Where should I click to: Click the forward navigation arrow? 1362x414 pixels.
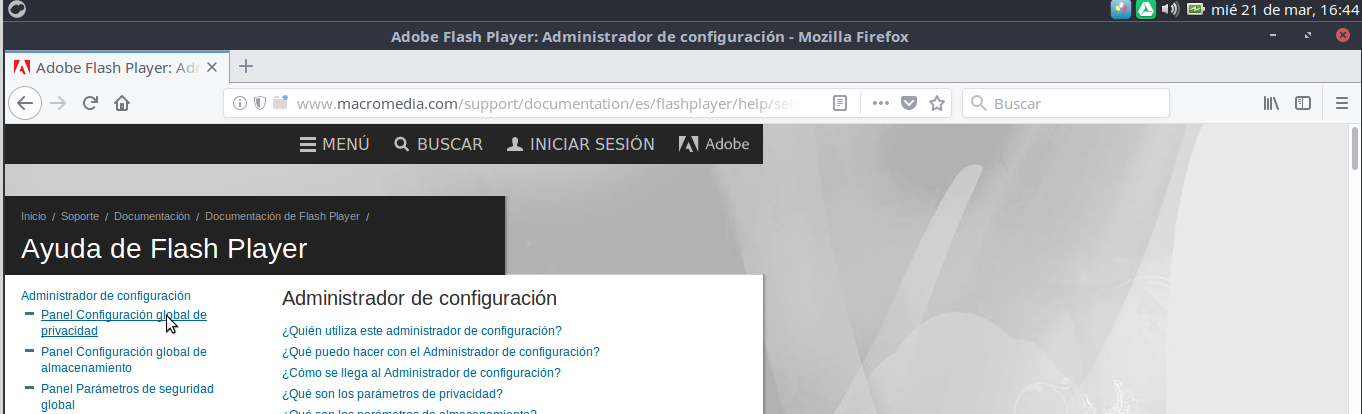click(58, 103)
